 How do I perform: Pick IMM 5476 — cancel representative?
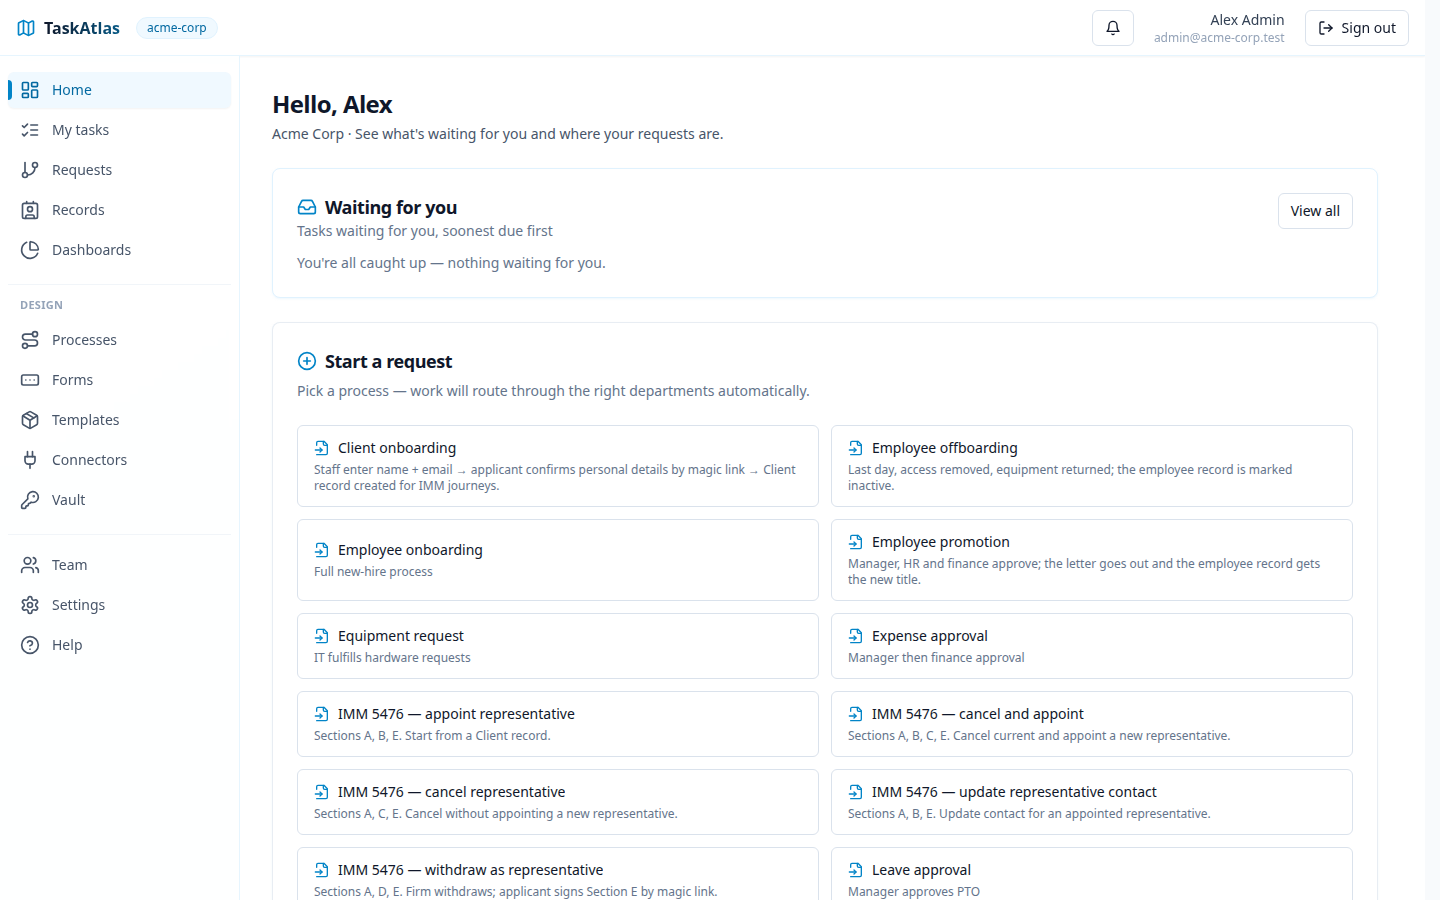tap(558, 802)
